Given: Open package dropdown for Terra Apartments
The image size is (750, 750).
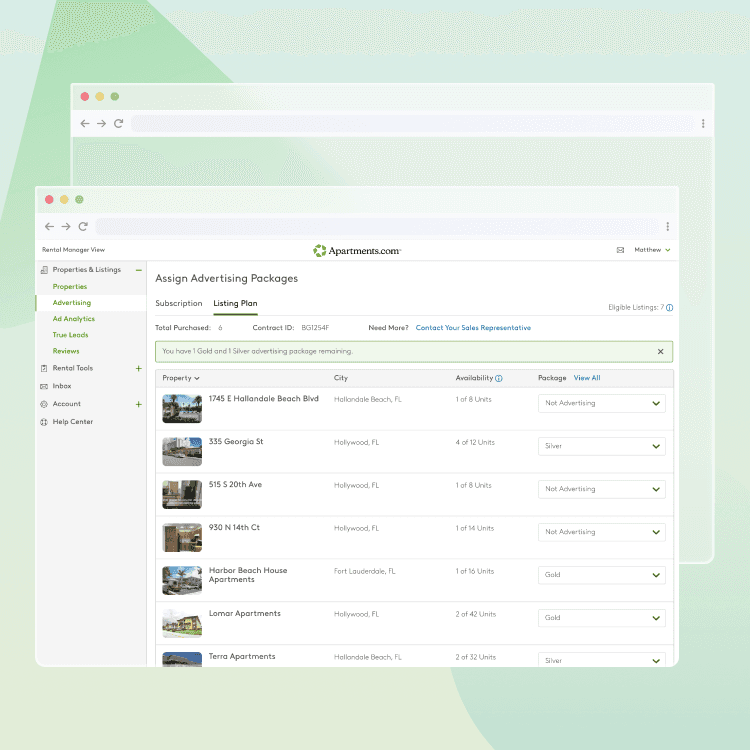Looking at the screenshot, I should coord(602,660).
